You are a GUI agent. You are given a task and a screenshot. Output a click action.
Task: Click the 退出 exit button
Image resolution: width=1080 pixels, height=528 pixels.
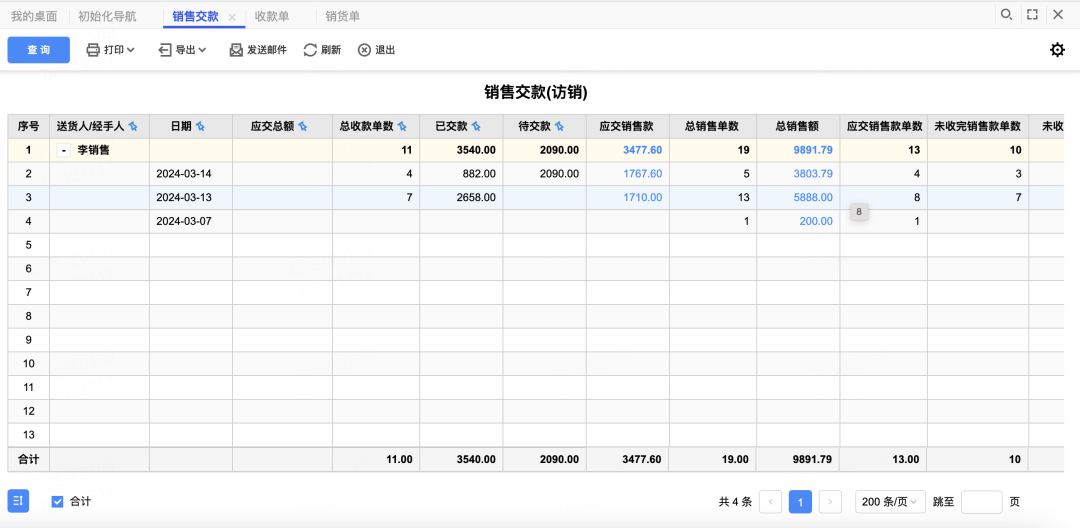(376, 50)
